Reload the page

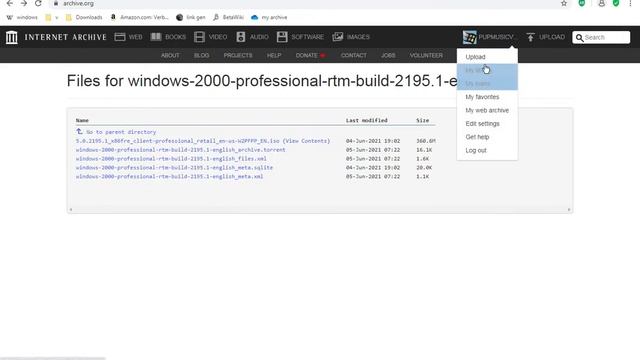(x=38, y=3)
